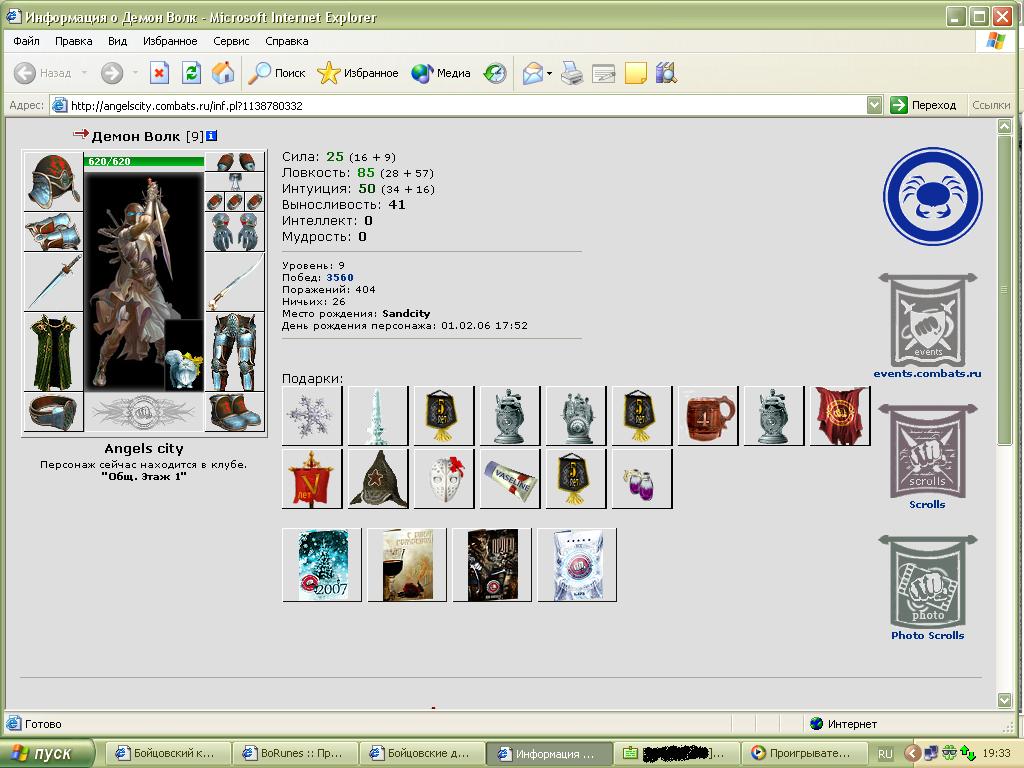Click the helmet equipment slot
The height and width of the screenshot is (768, 1024).
click(x=53, y=181)
